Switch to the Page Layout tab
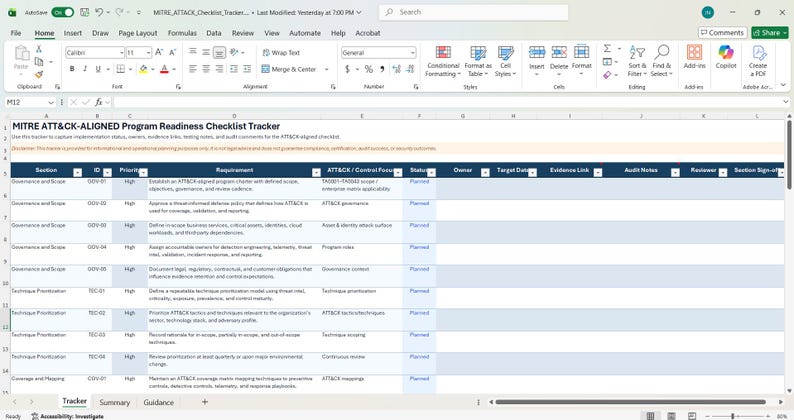This screenshot has height=420, width=794. click(138, 33)
